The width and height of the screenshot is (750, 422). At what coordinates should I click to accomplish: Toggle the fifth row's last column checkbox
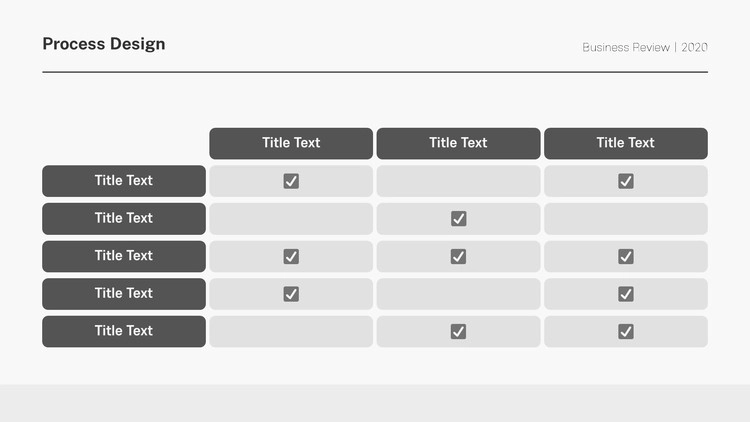coord(626,331)
